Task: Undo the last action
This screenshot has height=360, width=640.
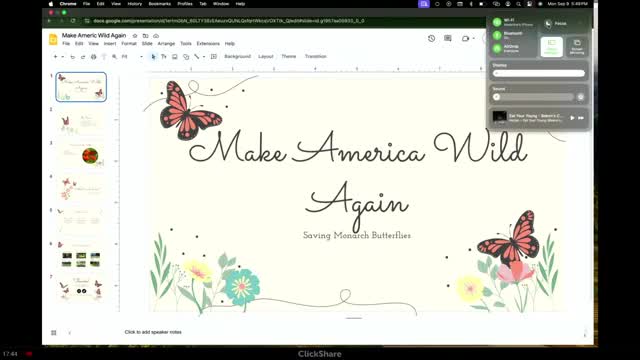Action: (73, 57)
